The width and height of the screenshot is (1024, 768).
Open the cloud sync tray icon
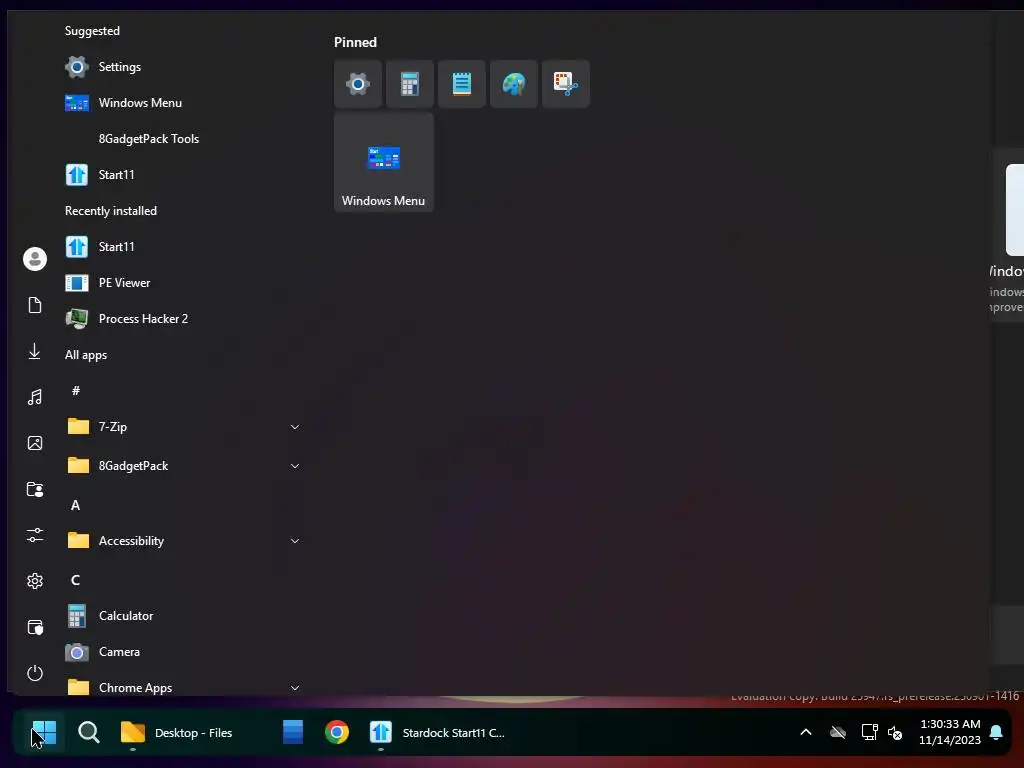point(838,732)
